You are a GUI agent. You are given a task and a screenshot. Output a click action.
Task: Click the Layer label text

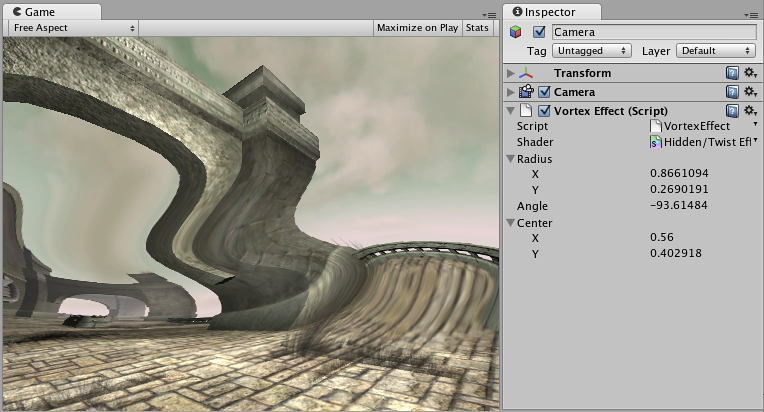click(656, 51)
